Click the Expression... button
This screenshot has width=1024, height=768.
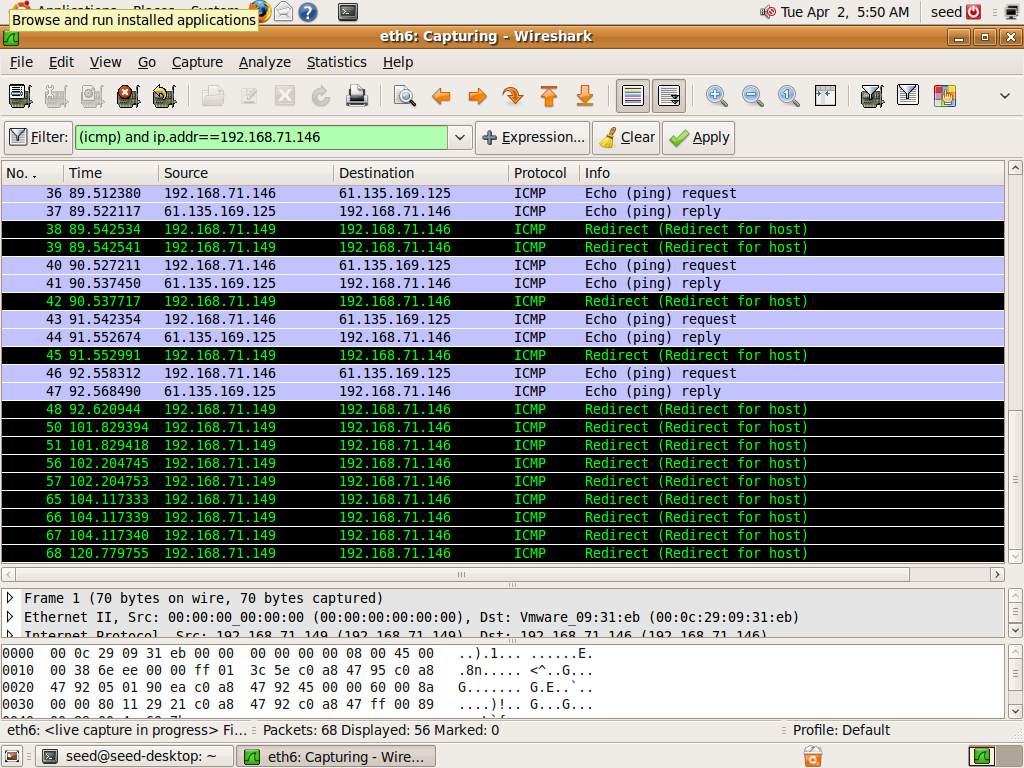pos(532,137)
